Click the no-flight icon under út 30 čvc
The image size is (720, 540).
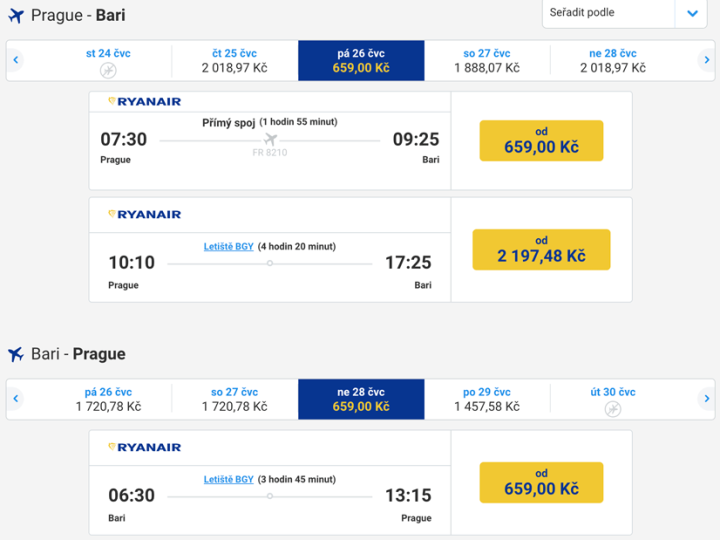click(612, 409)
